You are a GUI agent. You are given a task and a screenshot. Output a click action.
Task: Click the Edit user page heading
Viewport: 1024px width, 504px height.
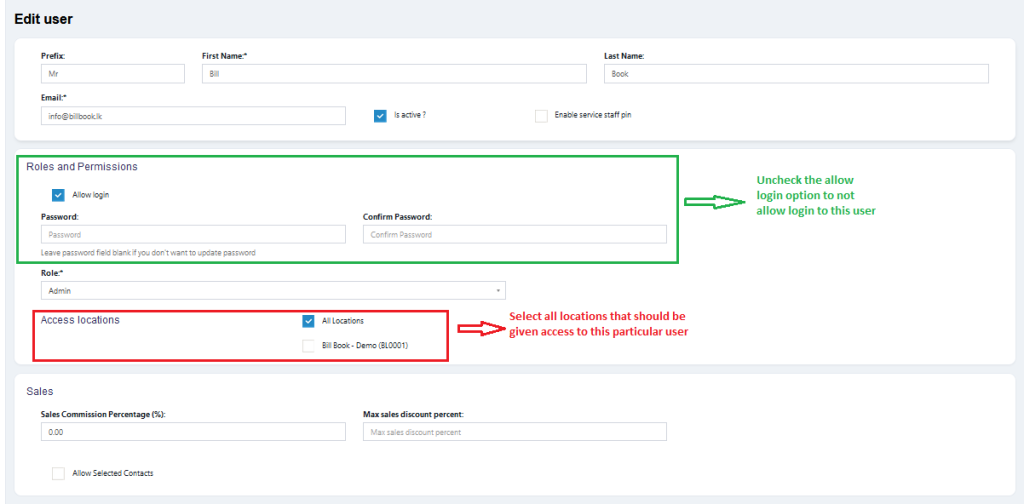(x=43, y=19)
